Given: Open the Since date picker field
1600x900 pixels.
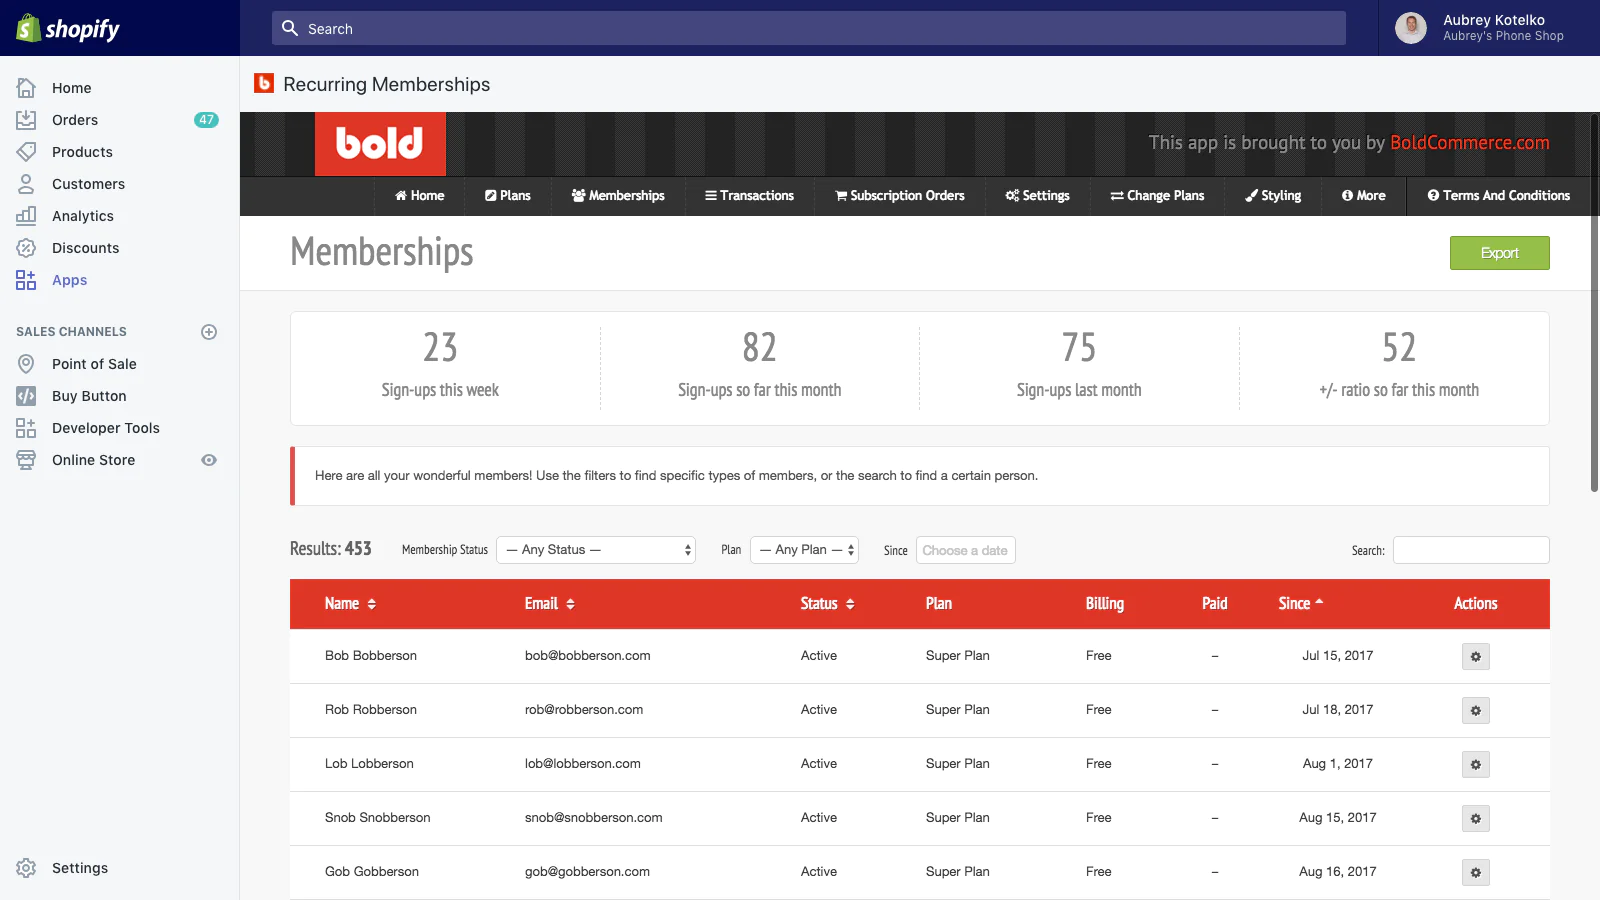Looking at the screenshot, I should [965, 550].
